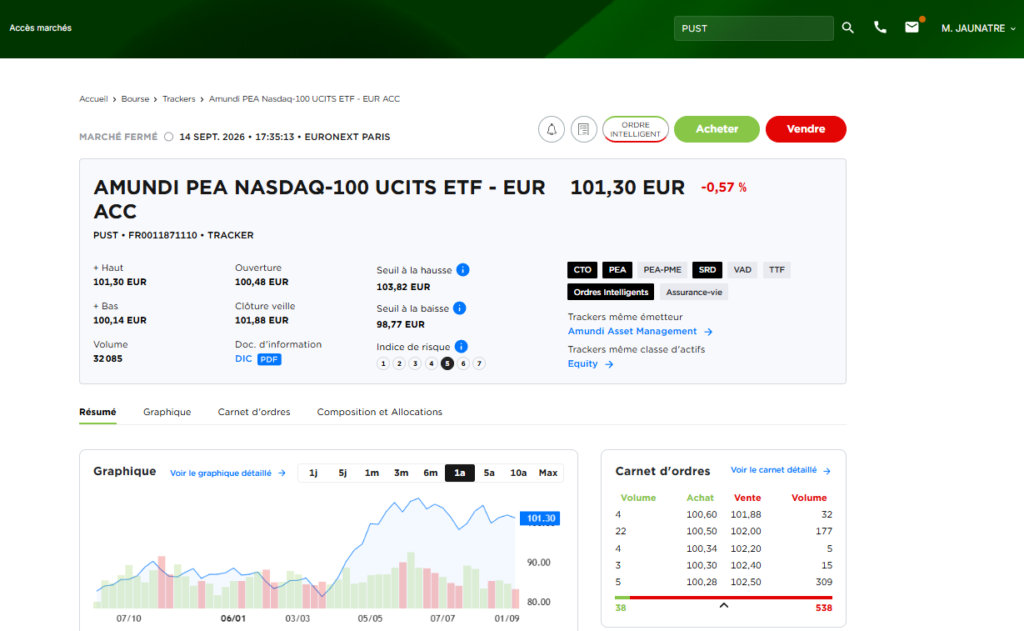Select 3m chart period
The width and height of the screenshot is (1024, 631).
point(401,473)
